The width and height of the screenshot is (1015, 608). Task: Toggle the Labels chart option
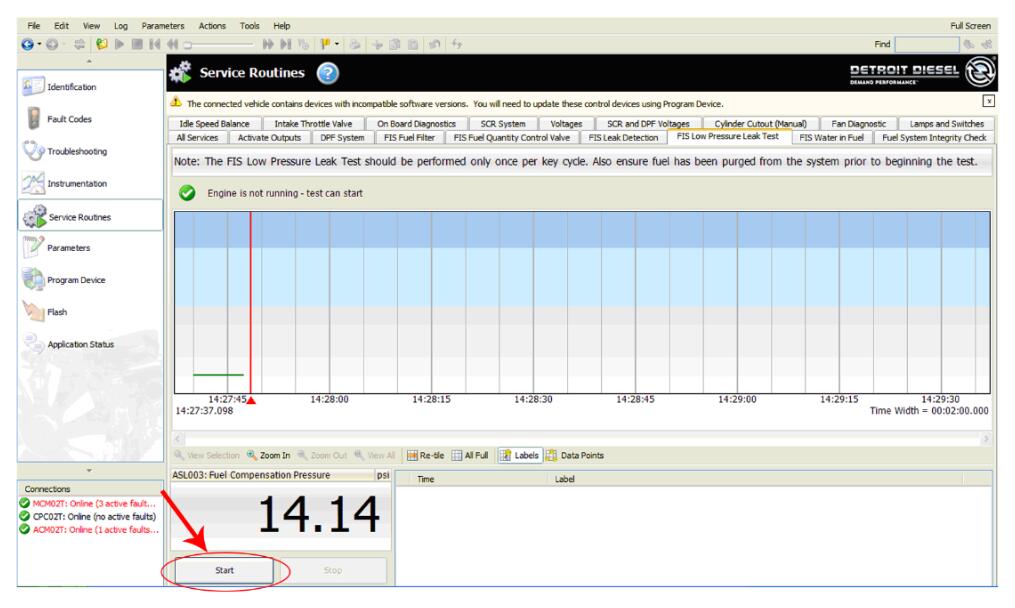pyautogui.click(x=519, y=455)
